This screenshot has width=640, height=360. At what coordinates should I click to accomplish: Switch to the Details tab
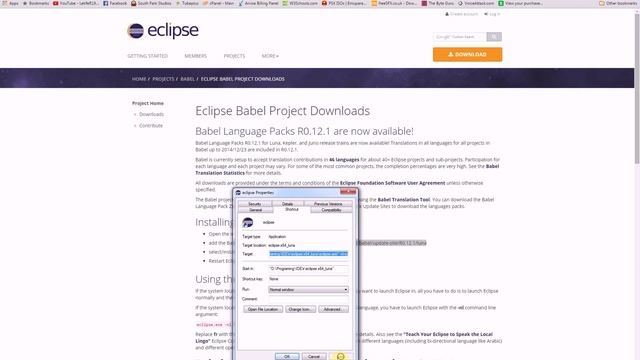pos(288,204)
